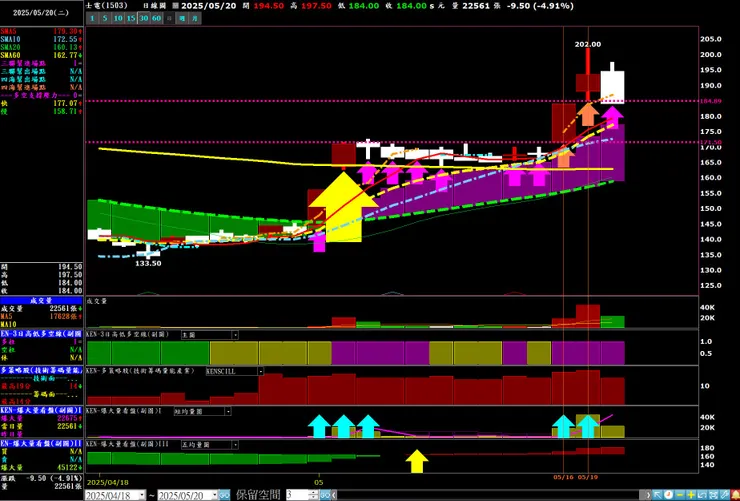
Task: Click the SMA5 legend row showing 179.30
Action: (x=42, y=31)
